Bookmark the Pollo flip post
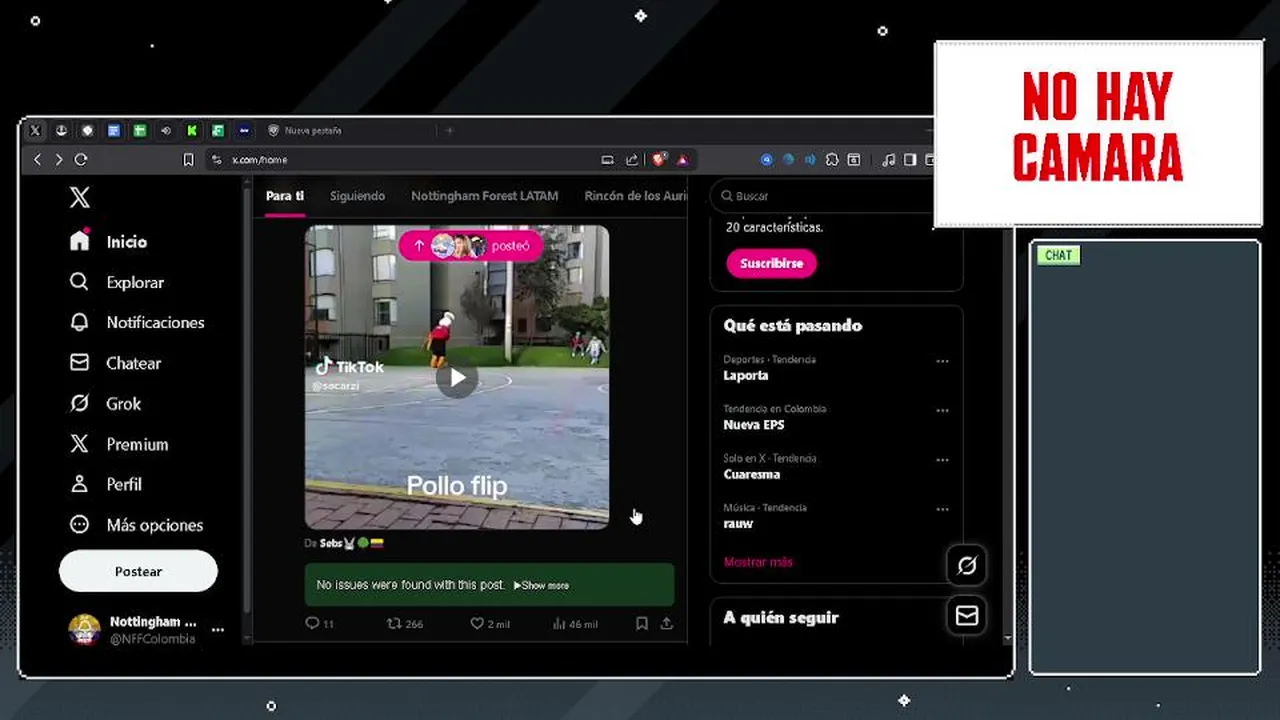The image size is (1280, 720). [642, 624]
